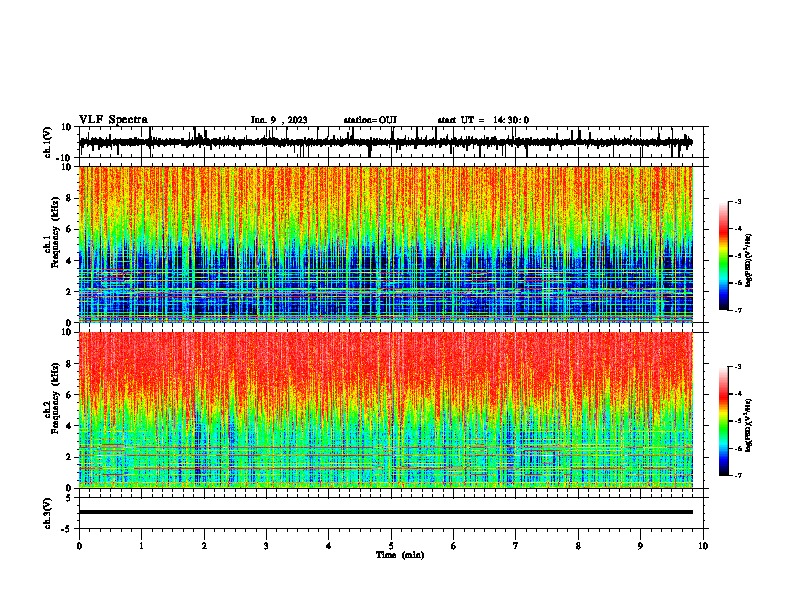792x612 pixels.
Task: Click time axis tick label "3"
Action: pyautogui.click(x=266, y=546)
